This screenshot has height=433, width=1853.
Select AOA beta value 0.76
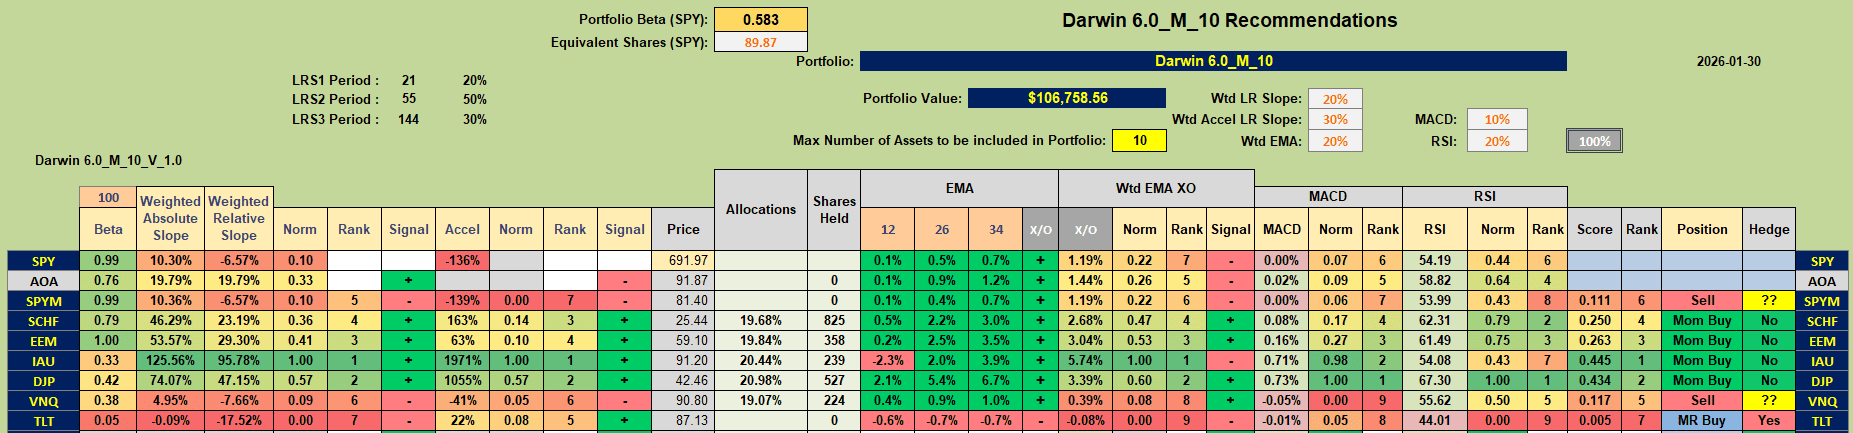click(107, 280)
